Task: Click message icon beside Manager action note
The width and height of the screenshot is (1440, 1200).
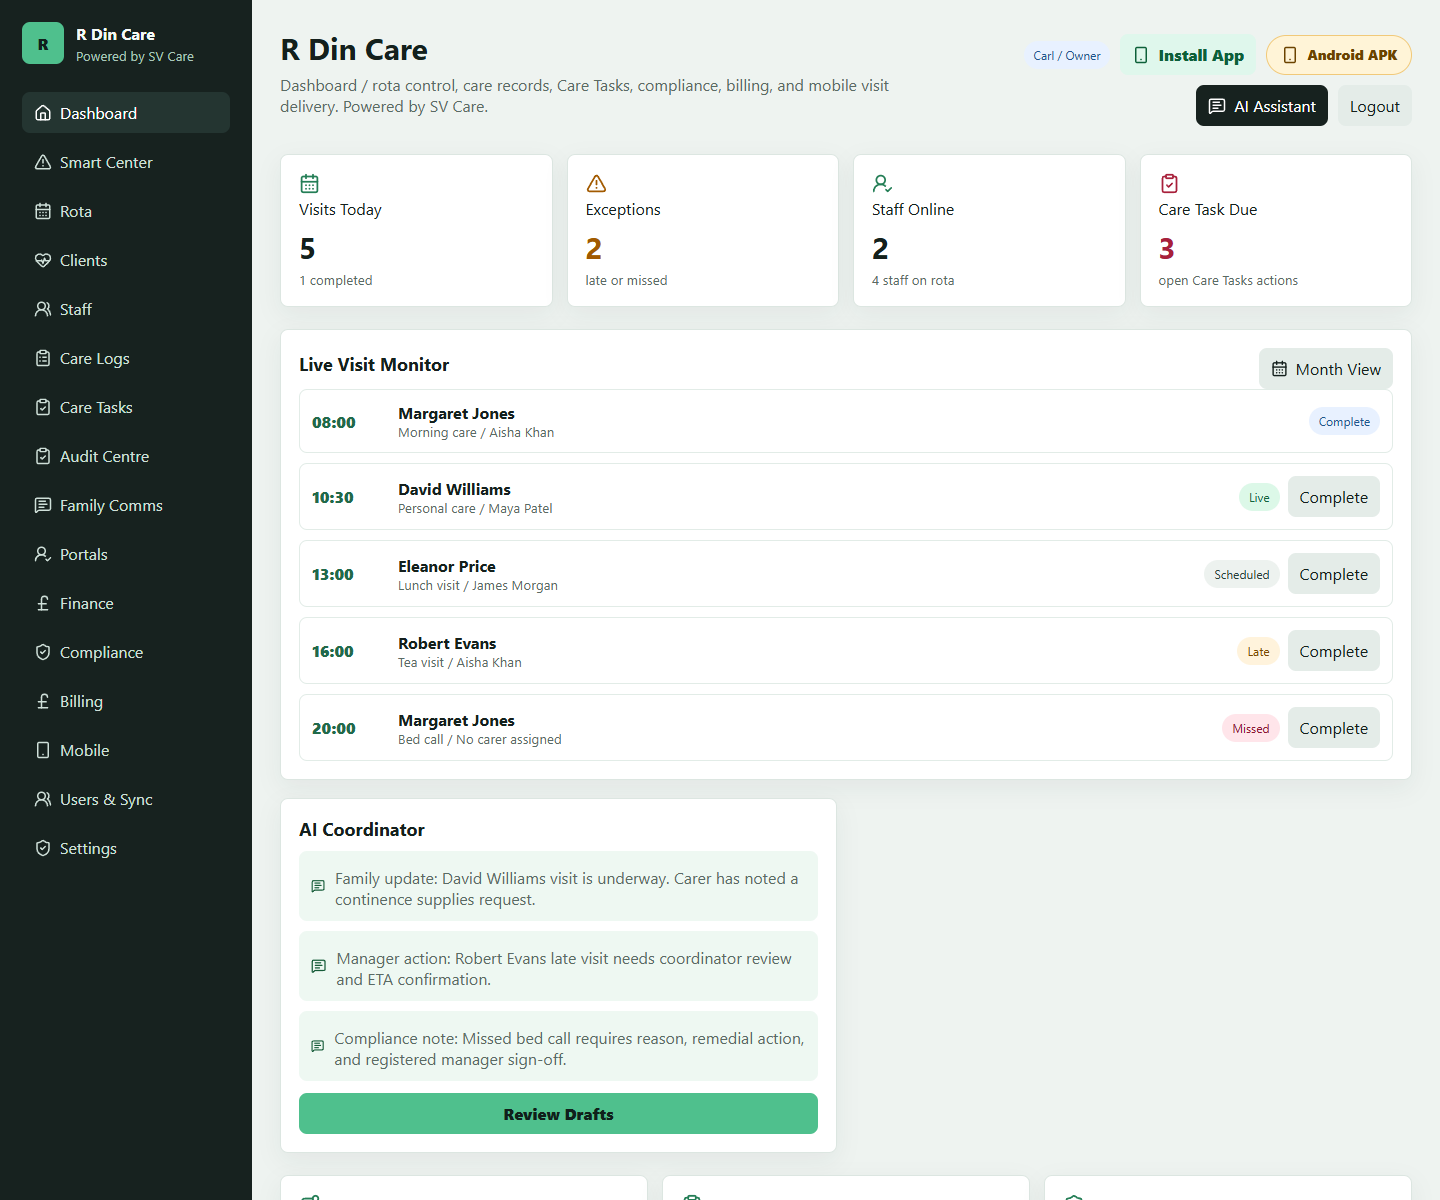Action: [319, 966]
